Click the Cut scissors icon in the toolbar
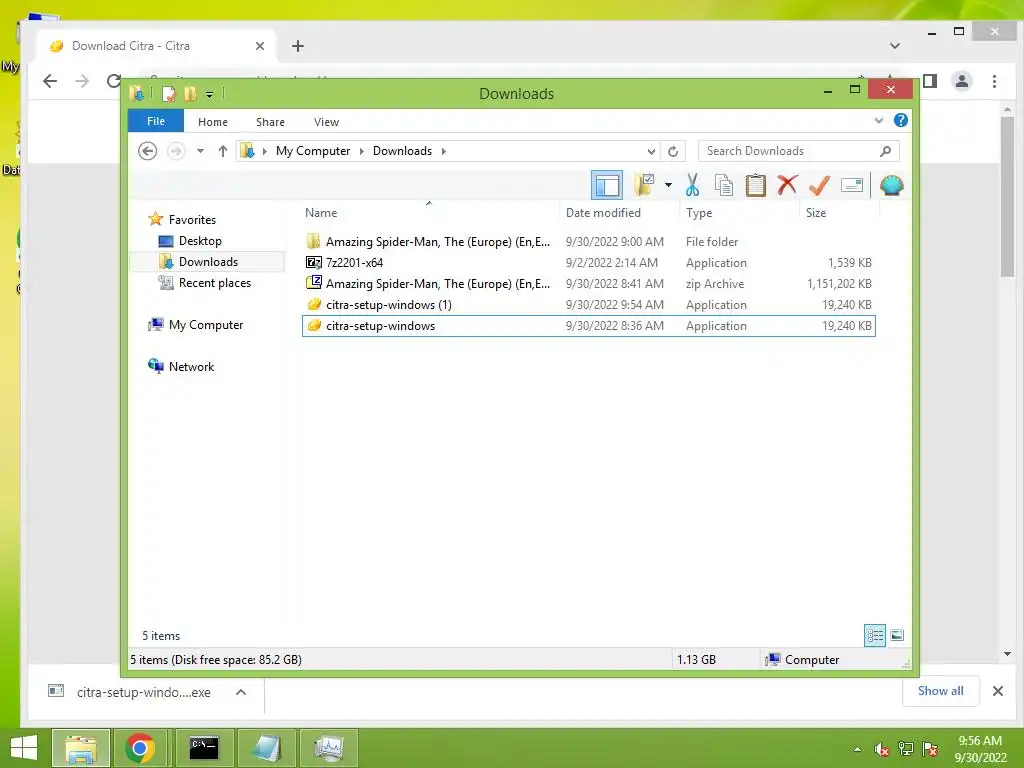 click(692, 185)
